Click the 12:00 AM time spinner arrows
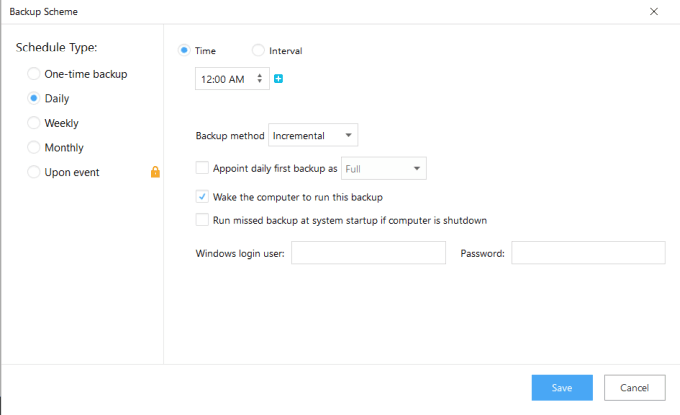The image size is (680, 415). click(260, 78)
